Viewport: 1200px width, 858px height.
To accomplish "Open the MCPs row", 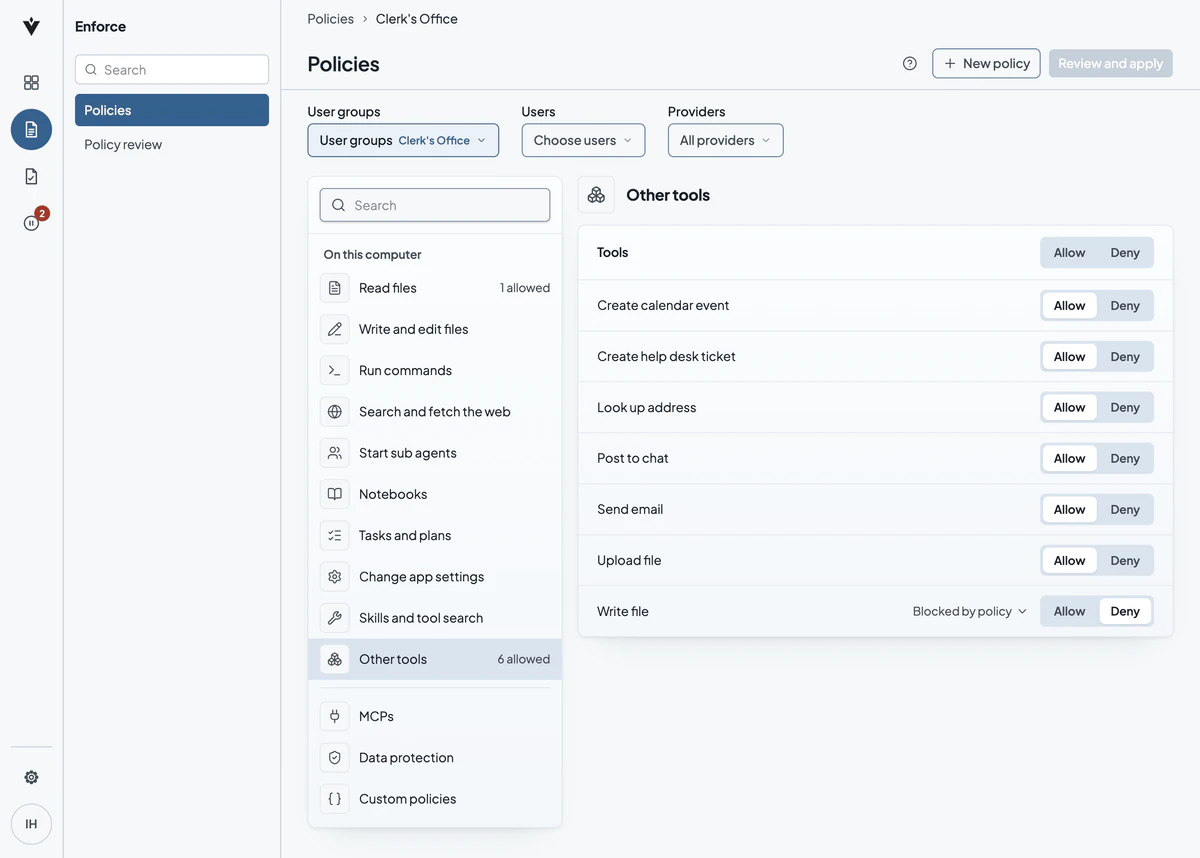I will coord(435,716).
